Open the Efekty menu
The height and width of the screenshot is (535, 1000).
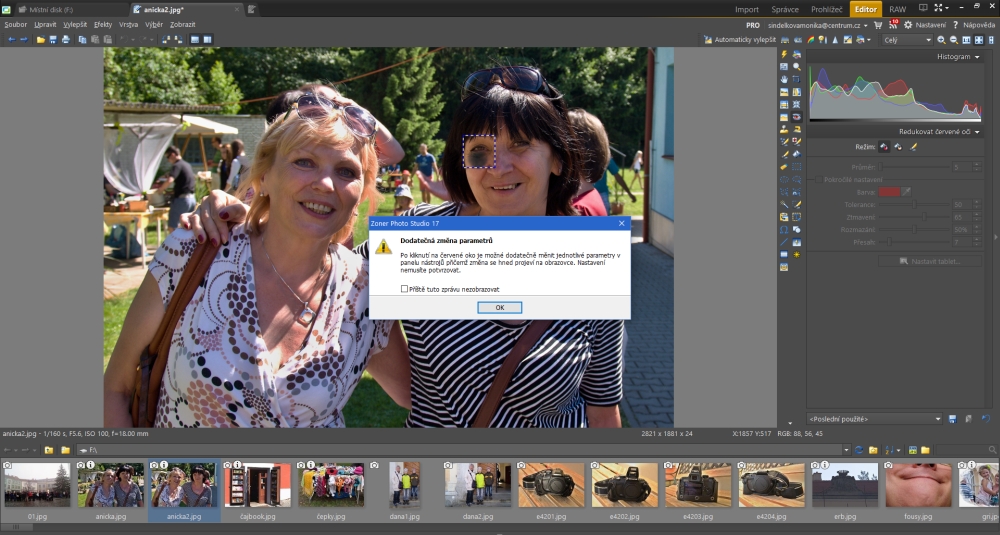(x=103, y=24)
